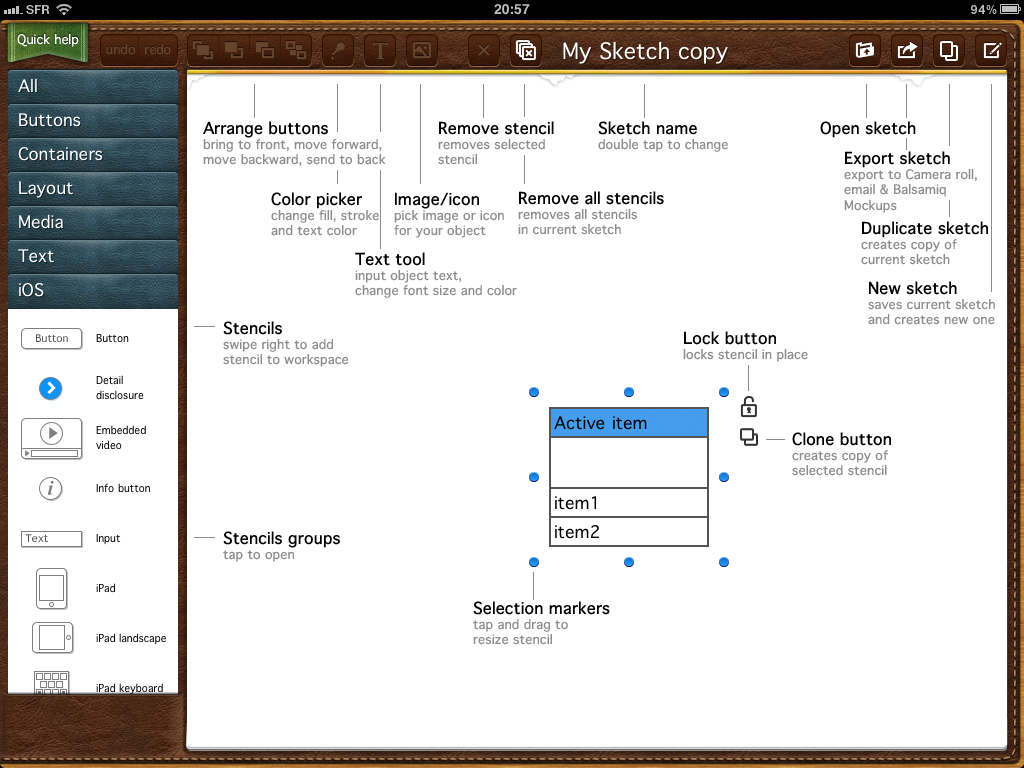
Task: Select the Layout stencil category
Action: pos(92,188)
